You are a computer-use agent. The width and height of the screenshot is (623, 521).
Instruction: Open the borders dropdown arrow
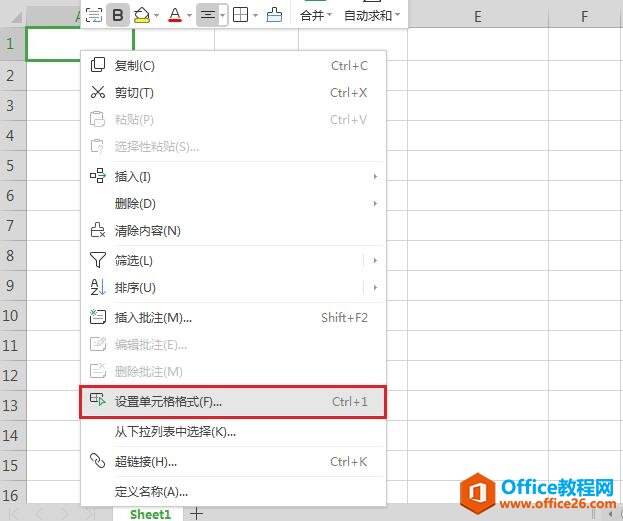tap(255, 15)
